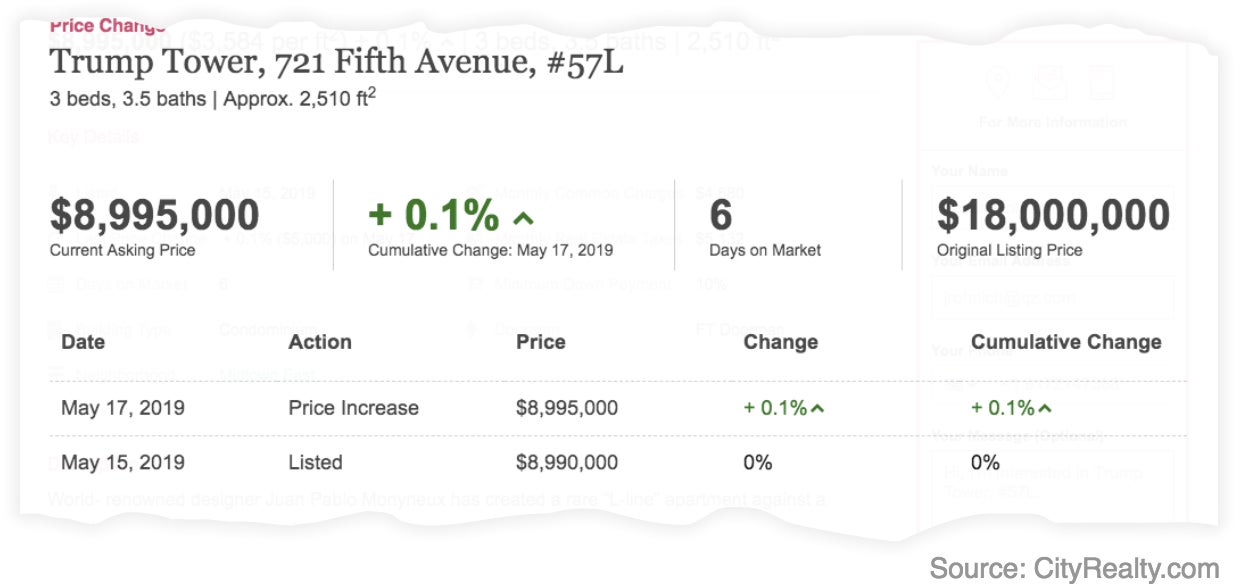
Task: Click the faded email address input field
Action: 1052,297
